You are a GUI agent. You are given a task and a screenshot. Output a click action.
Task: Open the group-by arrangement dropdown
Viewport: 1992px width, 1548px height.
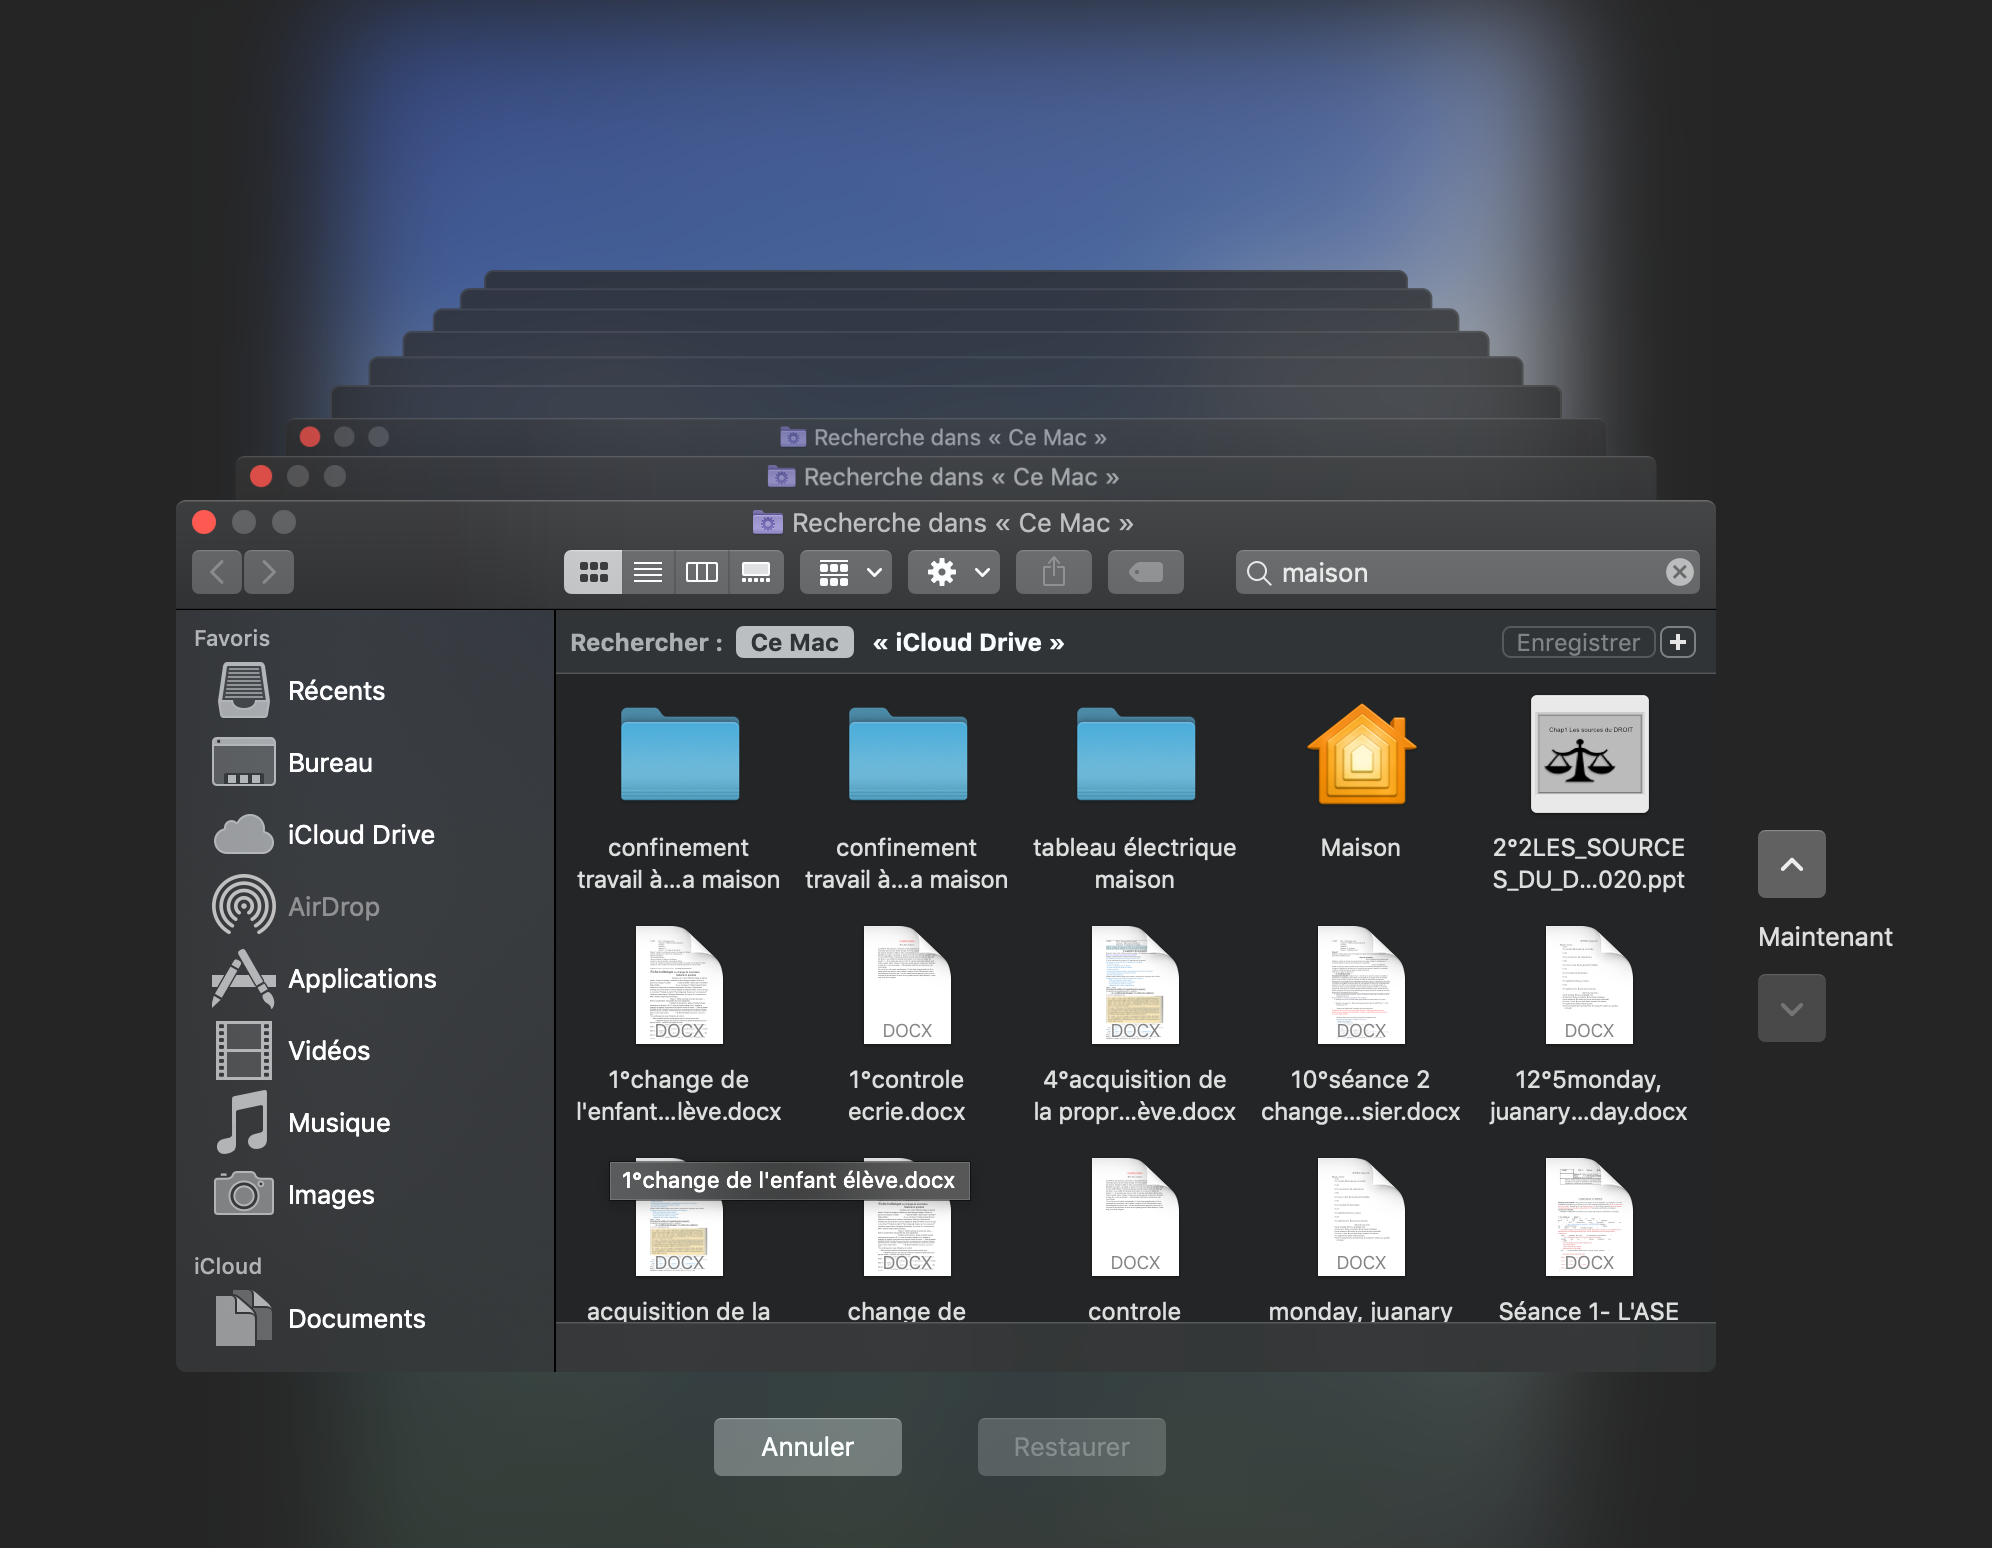click(x=849, y=572)
